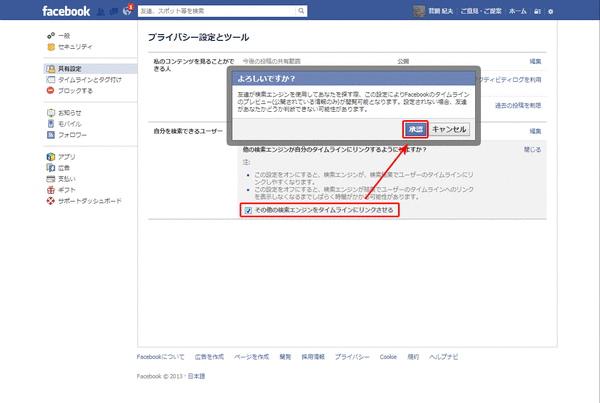The image size is (600, 403).
Task: Open Facebookについて footer link
Action: (x=160, y=357)
